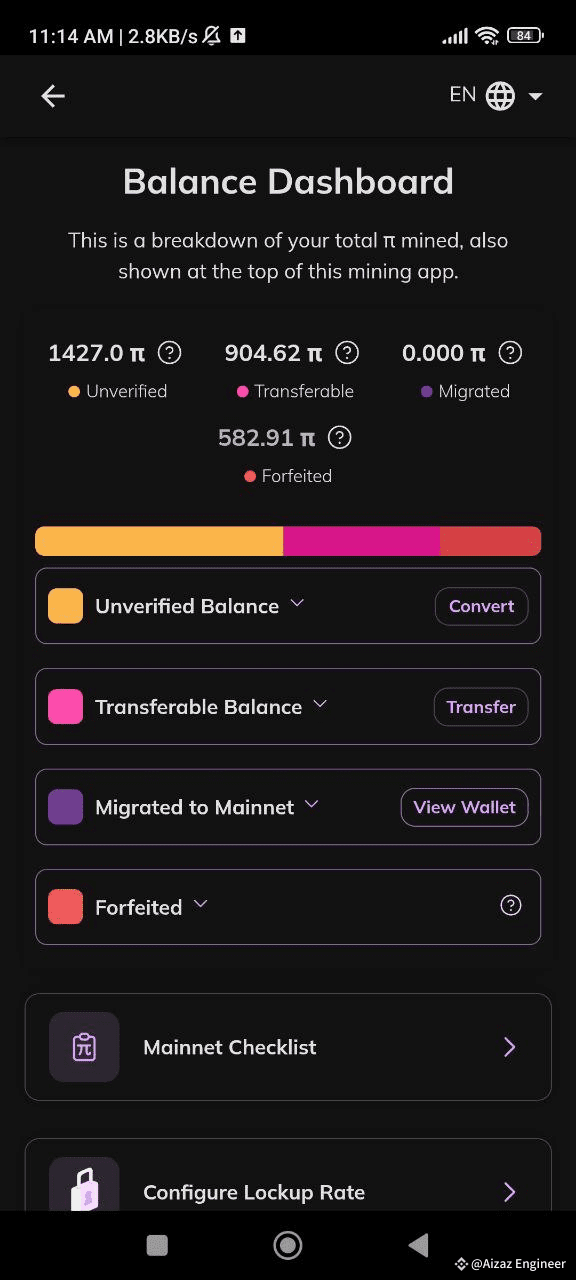Tap the View Wallet button

point(464,807)
